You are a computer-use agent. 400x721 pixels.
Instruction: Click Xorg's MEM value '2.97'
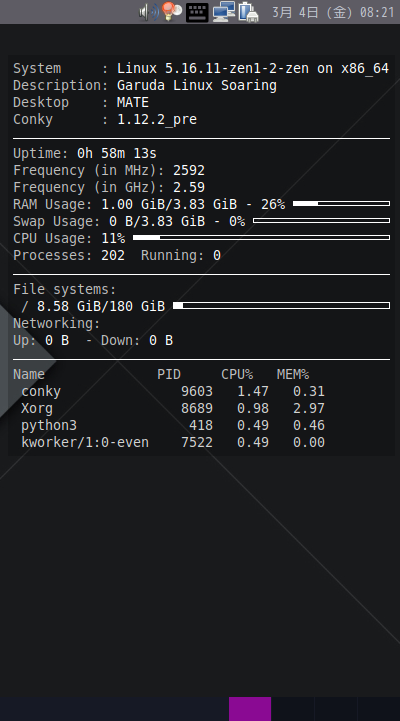[309, 408]
